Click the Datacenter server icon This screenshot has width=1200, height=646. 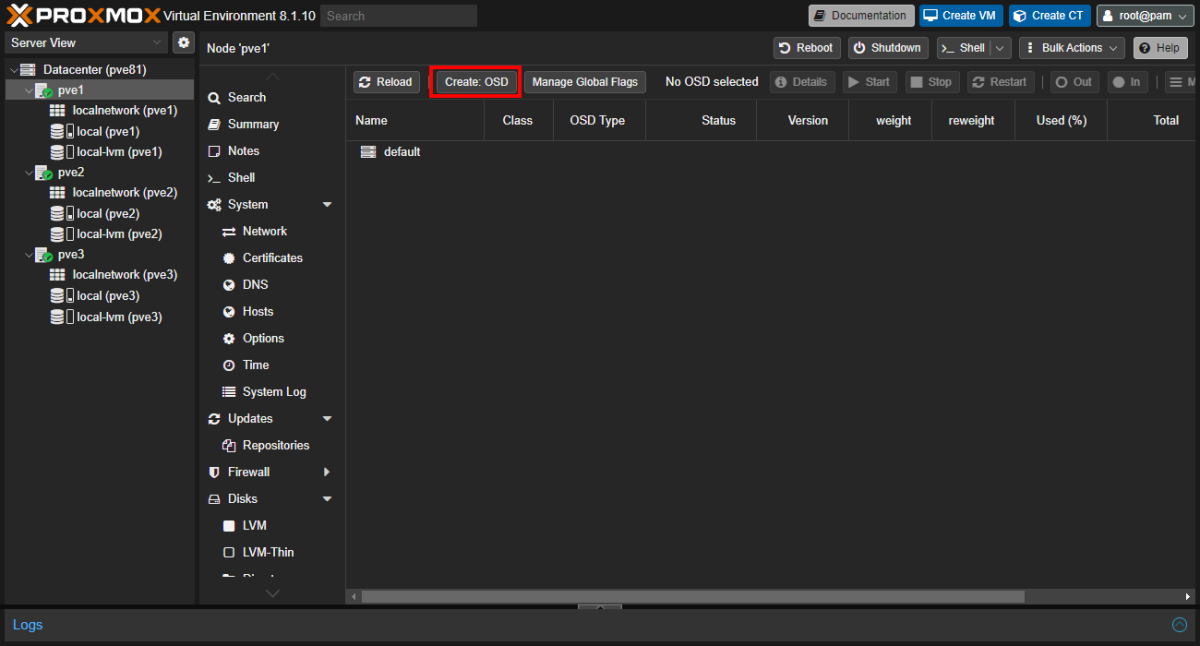tap(28, 70)
